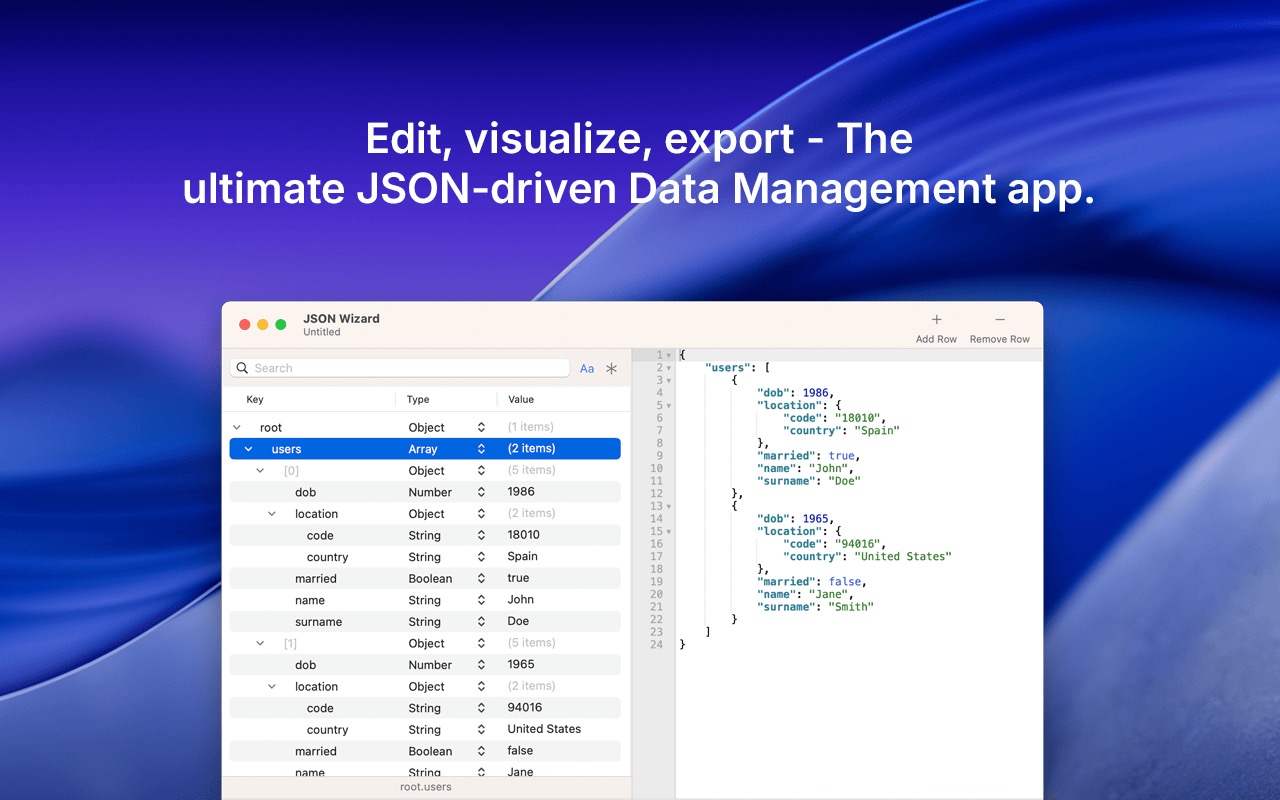Open type stepper for dob 1965 row
Screen dimensions: 1280x800
coord(481,665)
